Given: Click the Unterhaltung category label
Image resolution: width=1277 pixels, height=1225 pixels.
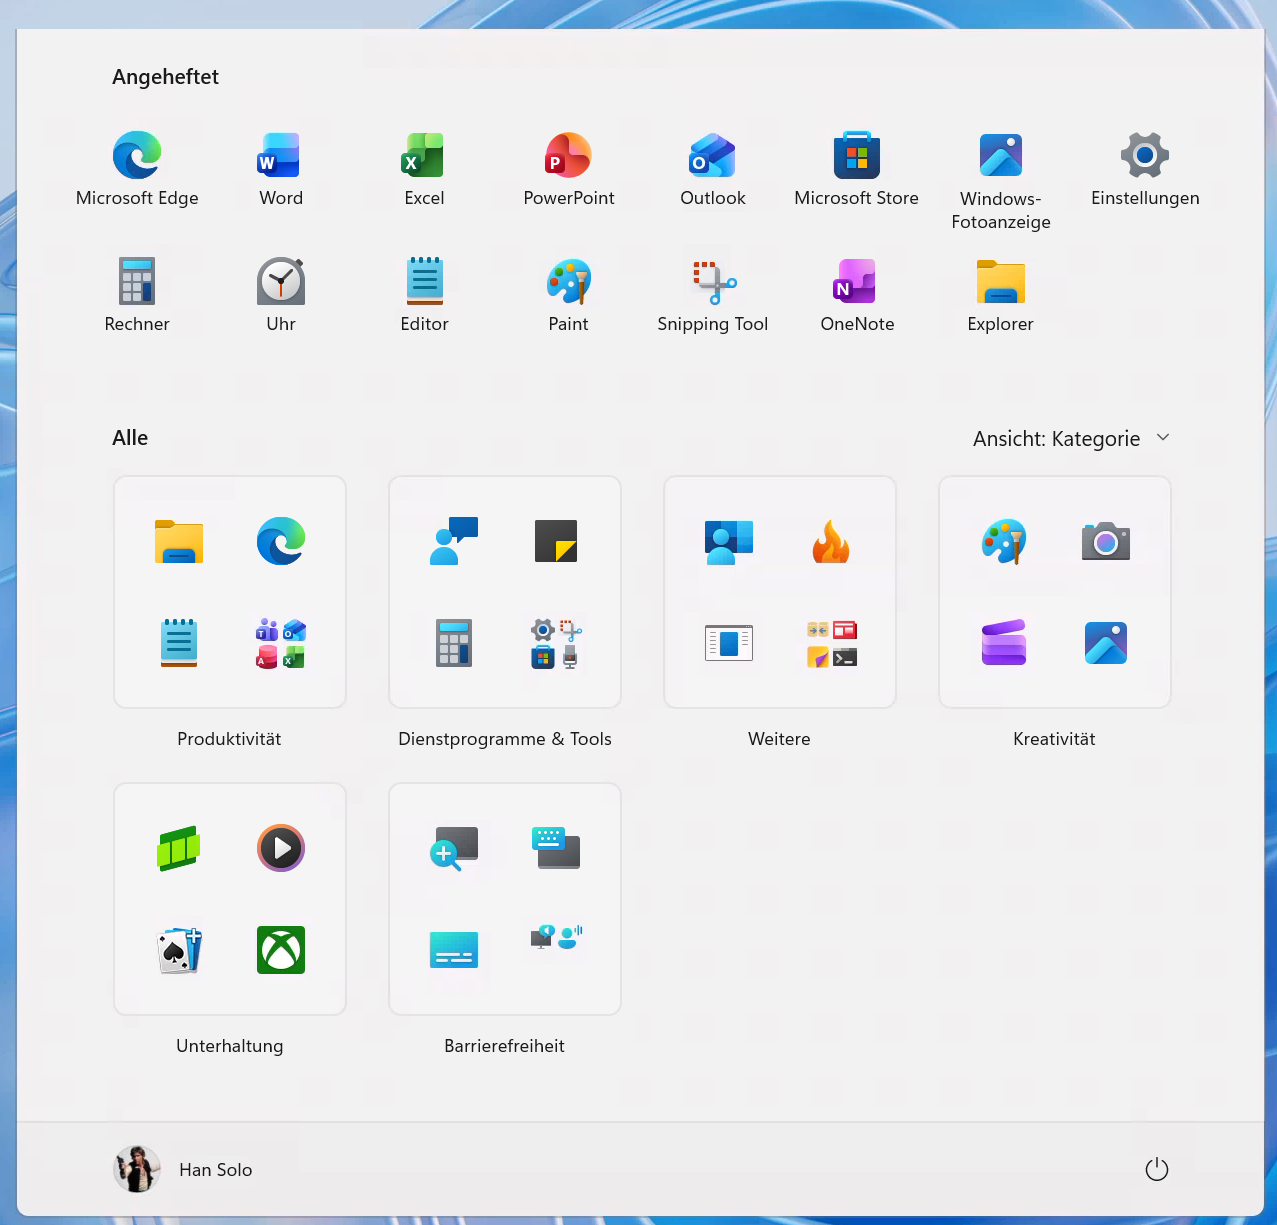Looking at the screenshot, I should 230,1046.
